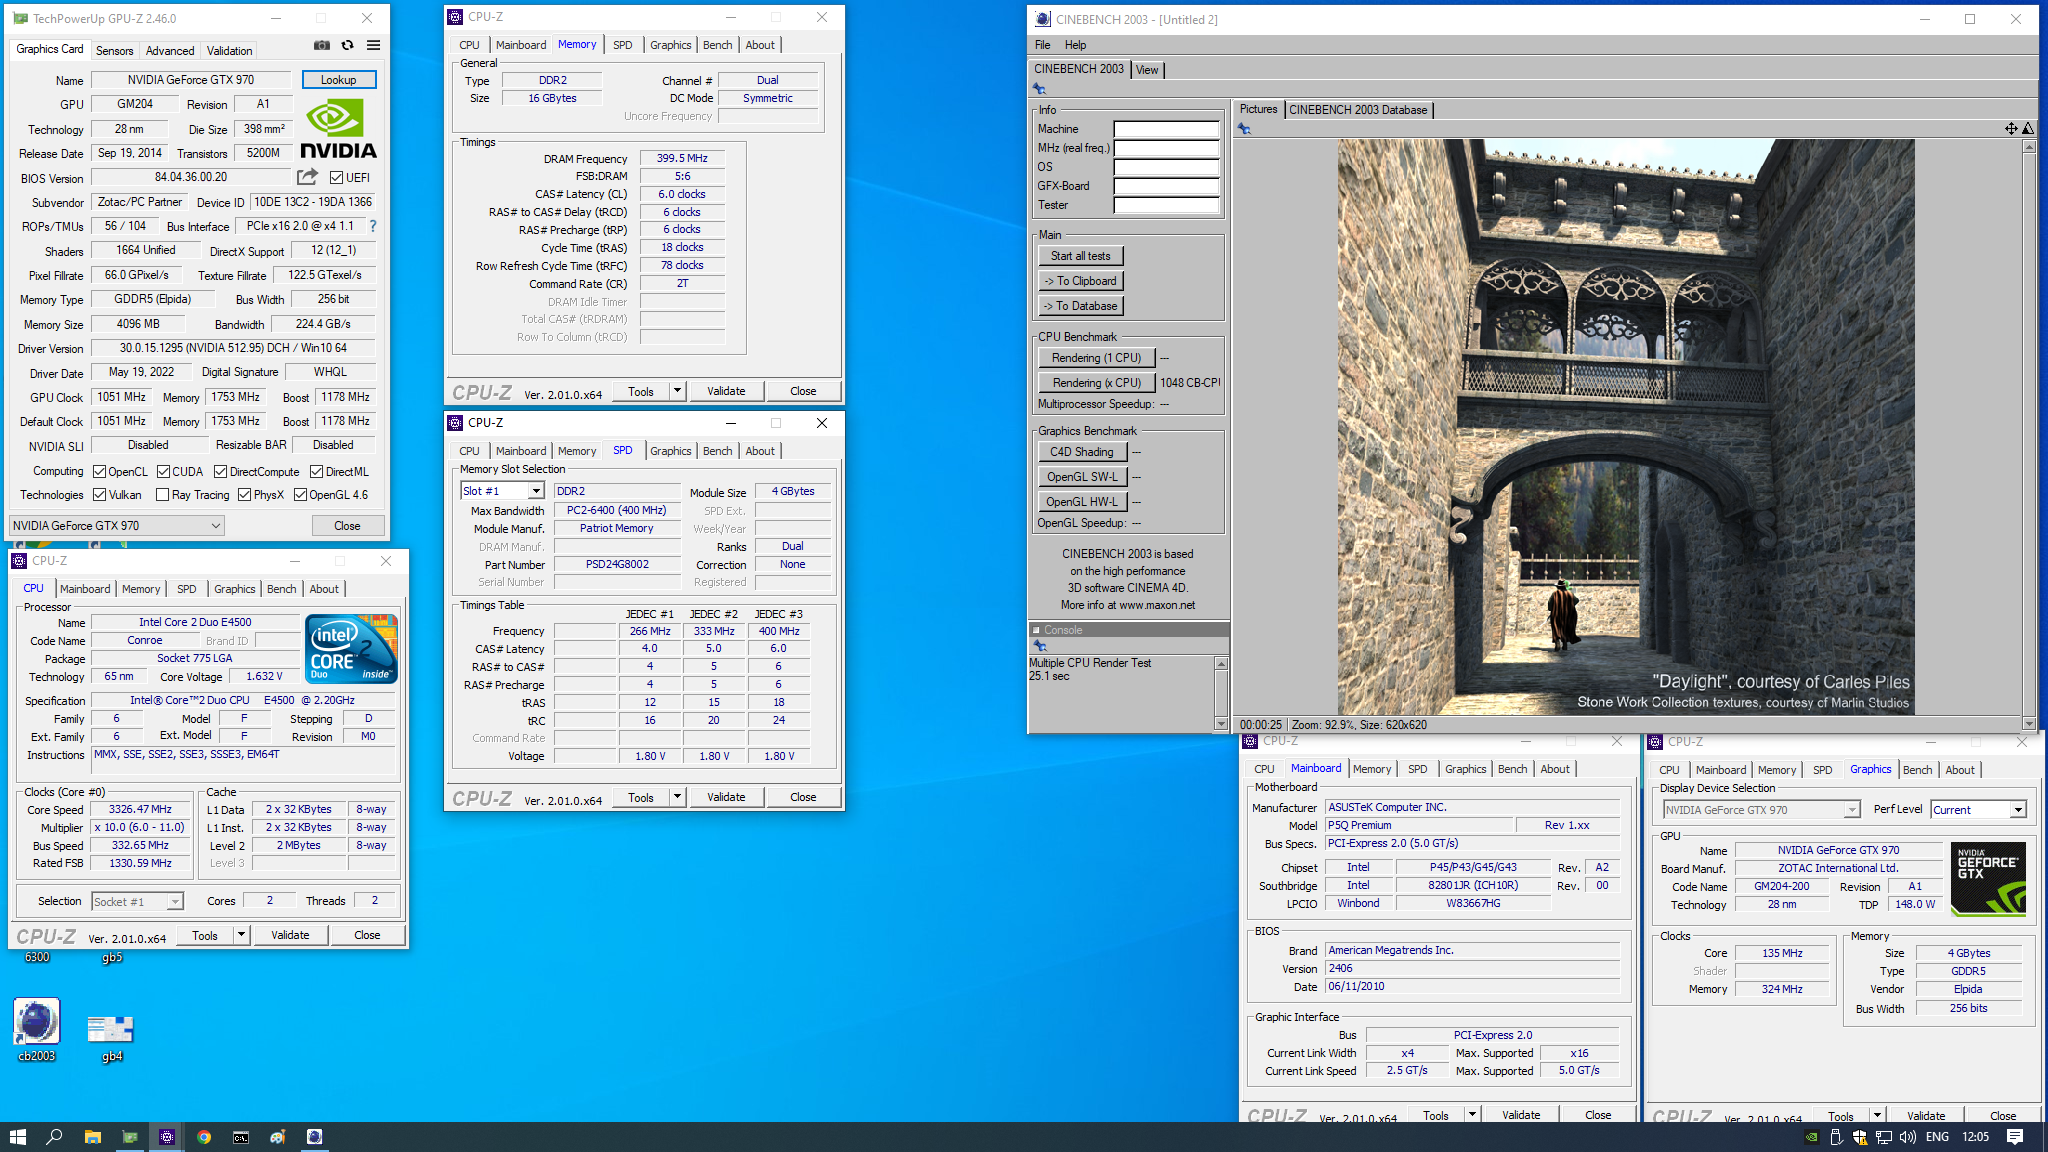Open Display Device Selection dropdown
The image size is (2048, 1152).
click(1762, 810)
